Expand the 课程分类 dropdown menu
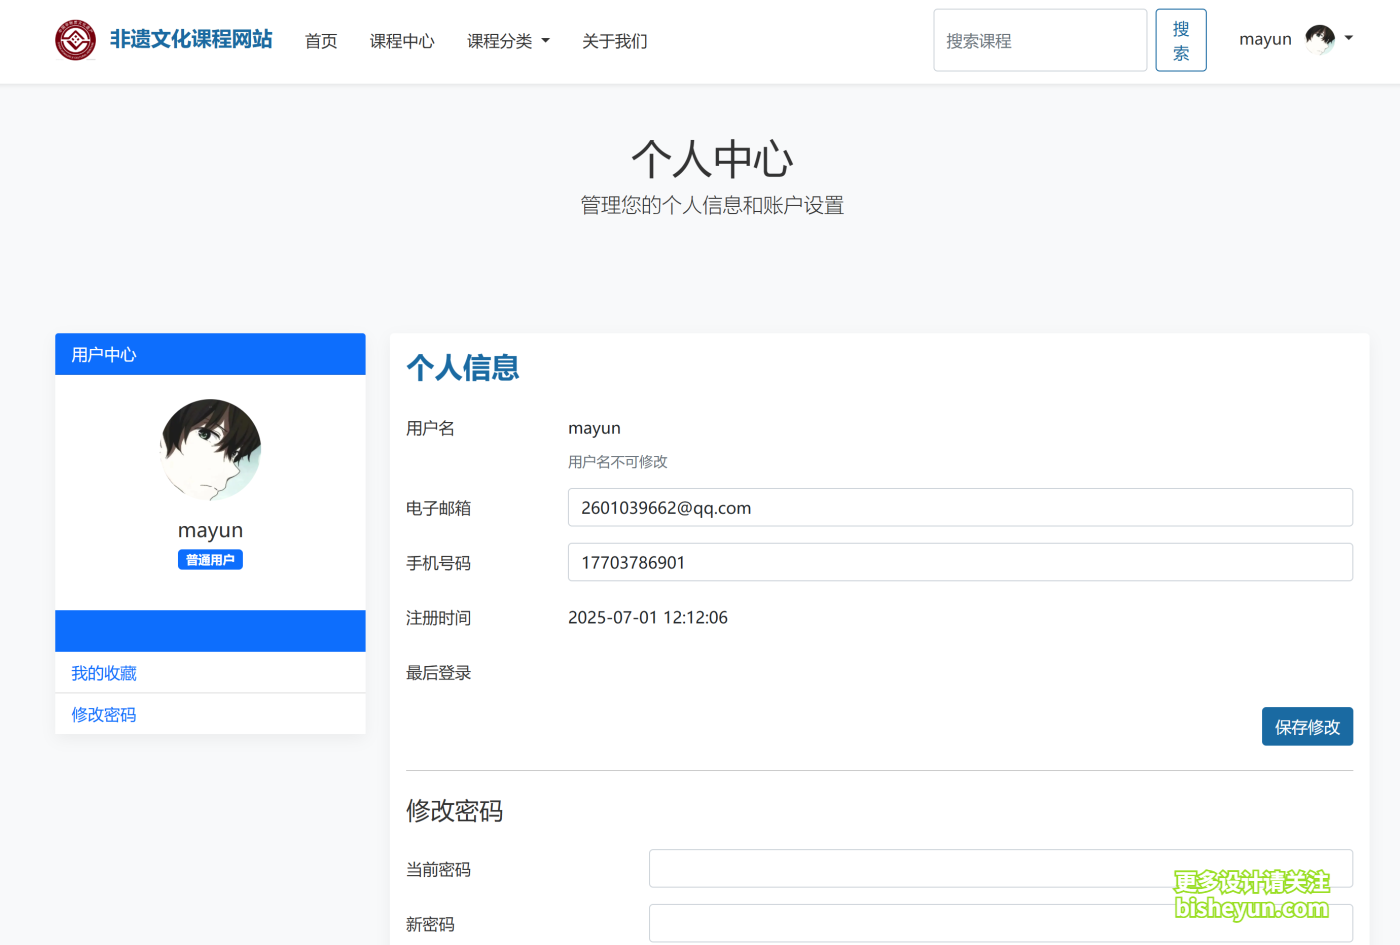The height and width of the screenshot is (945, 1400). [x=508, y=41]
